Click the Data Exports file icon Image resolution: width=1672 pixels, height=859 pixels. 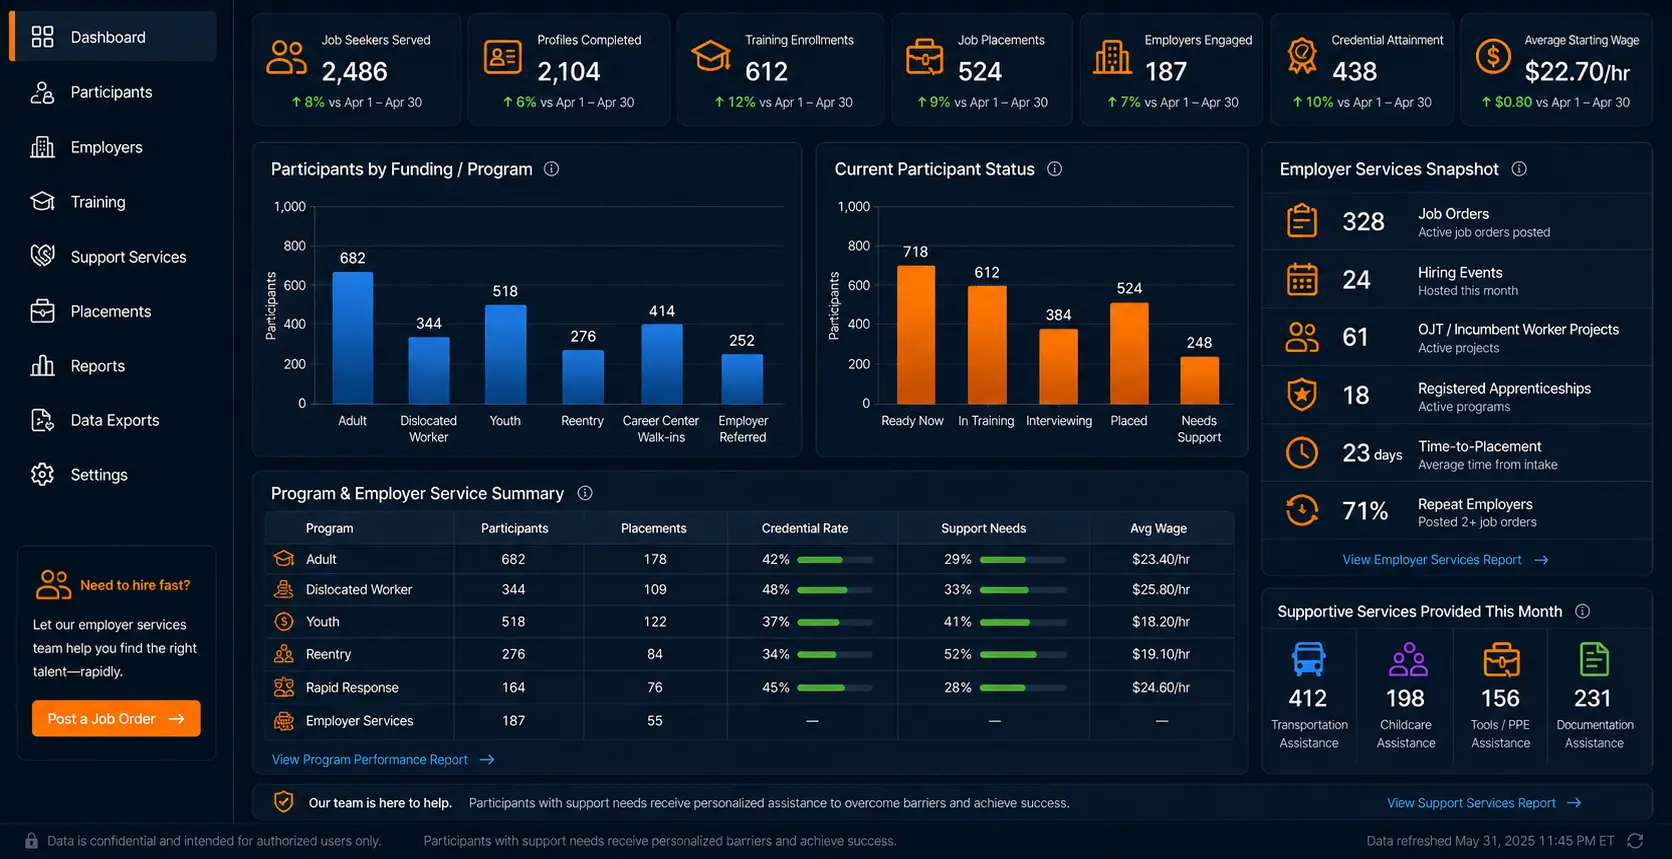(42, 420)
